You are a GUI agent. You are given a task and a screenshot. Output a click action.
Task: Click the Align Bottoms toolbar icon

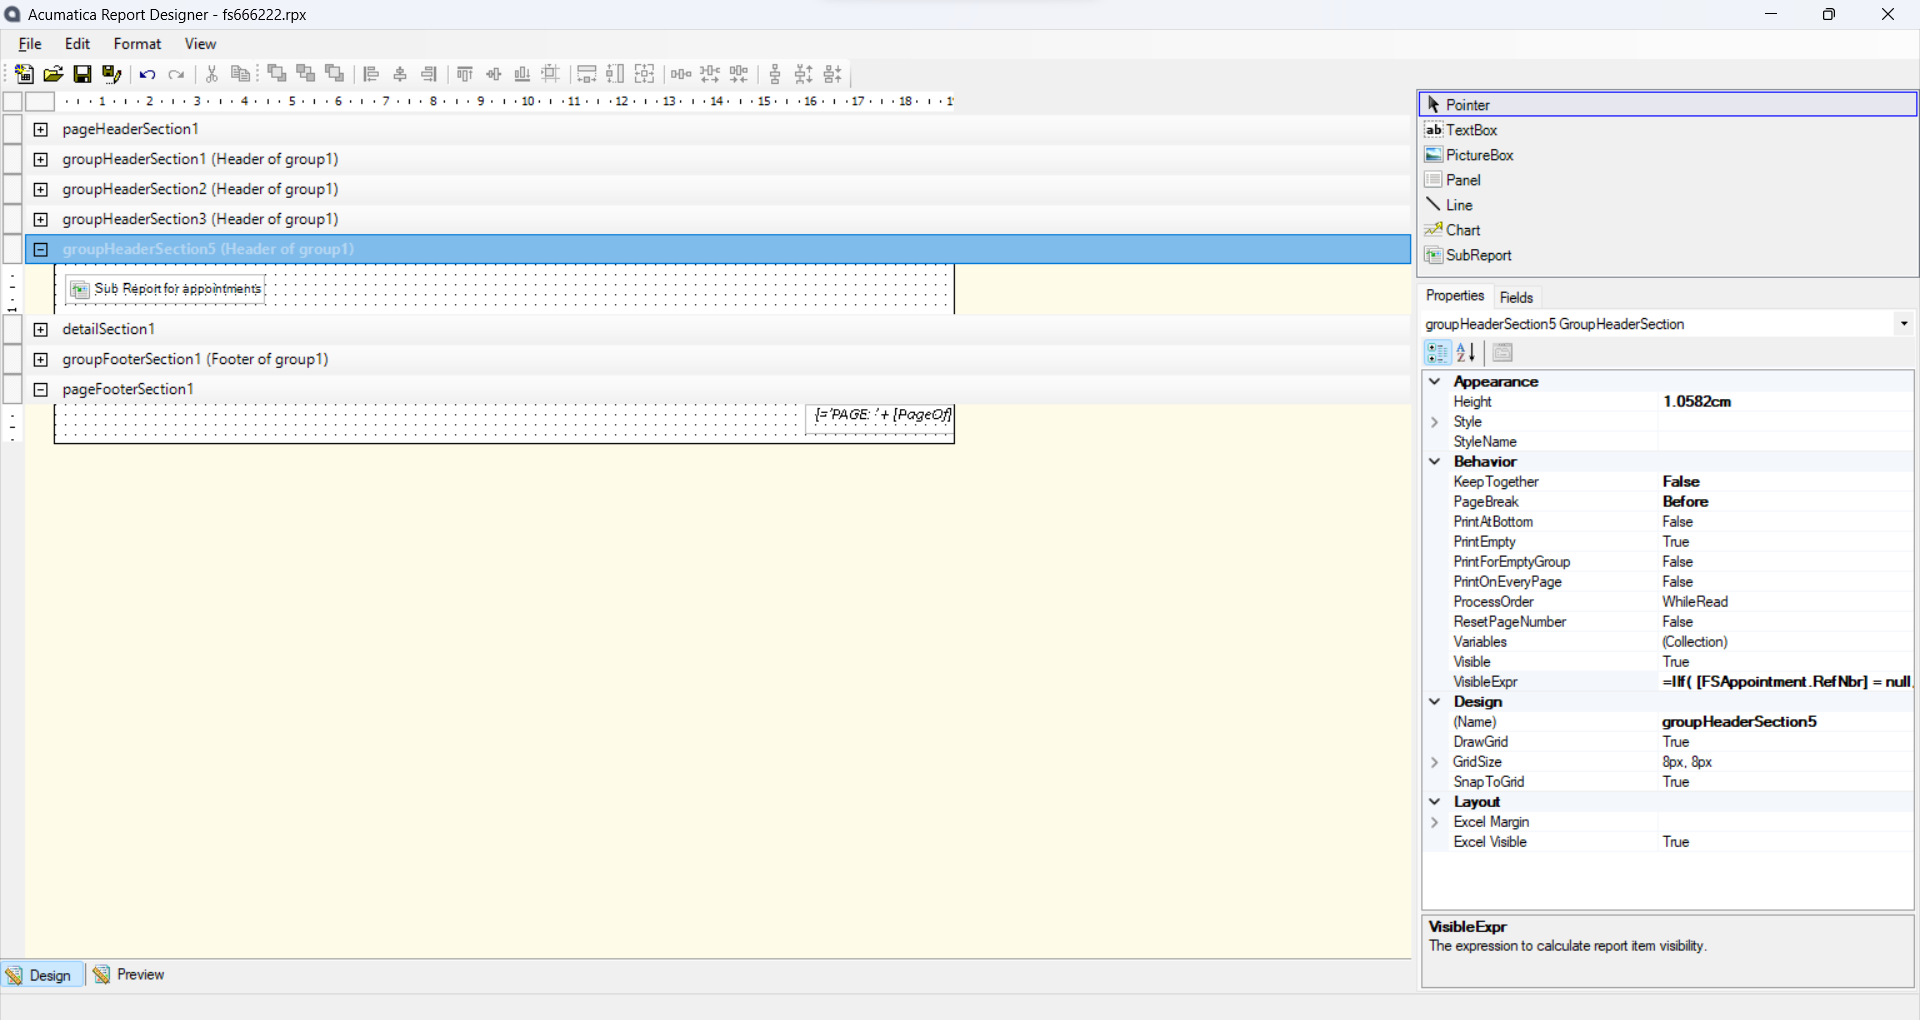(x=522, y=74)
